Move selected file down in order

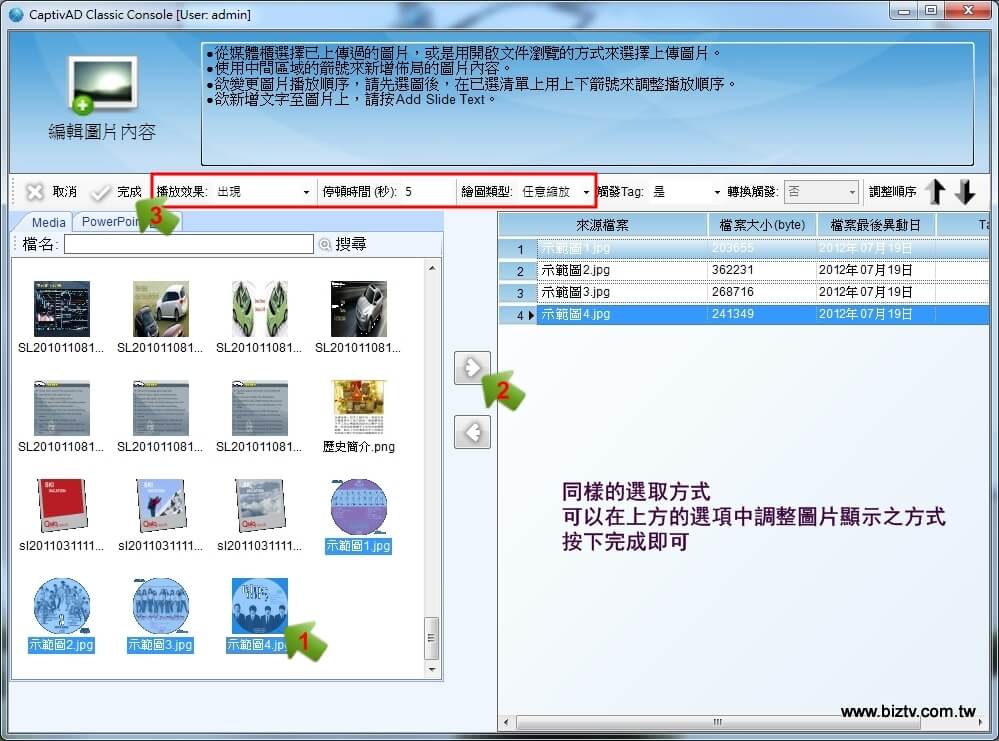965,192
